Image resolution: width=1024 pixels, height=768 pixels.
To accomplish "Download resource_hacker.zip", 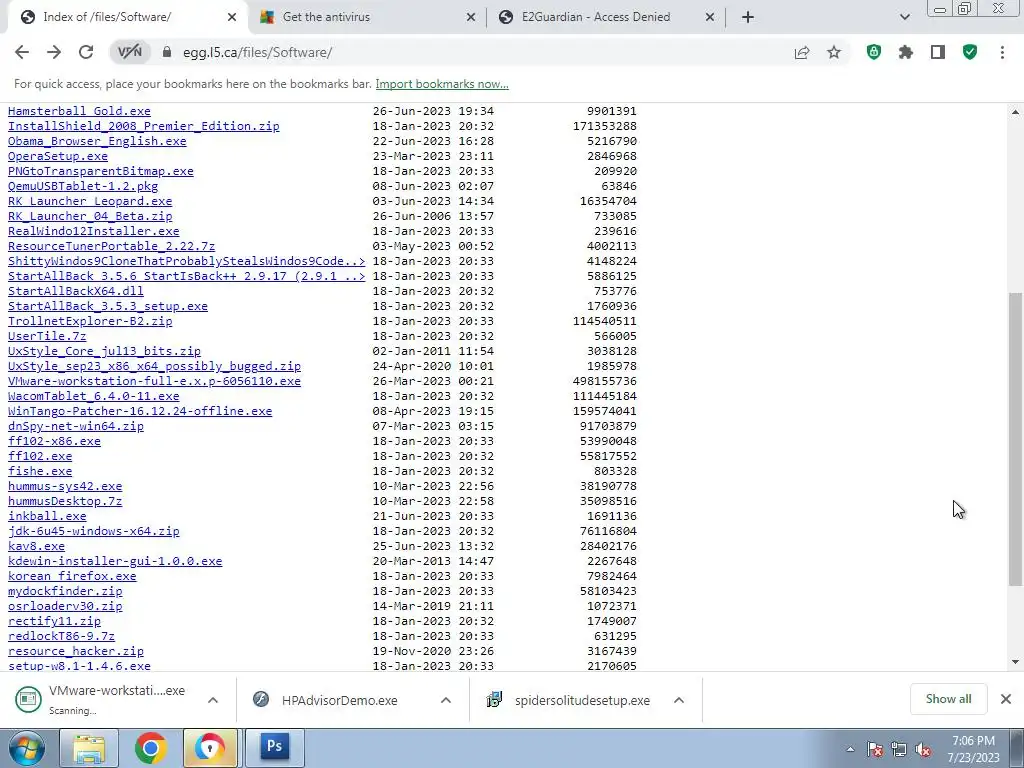I will (x=76, y=652).
